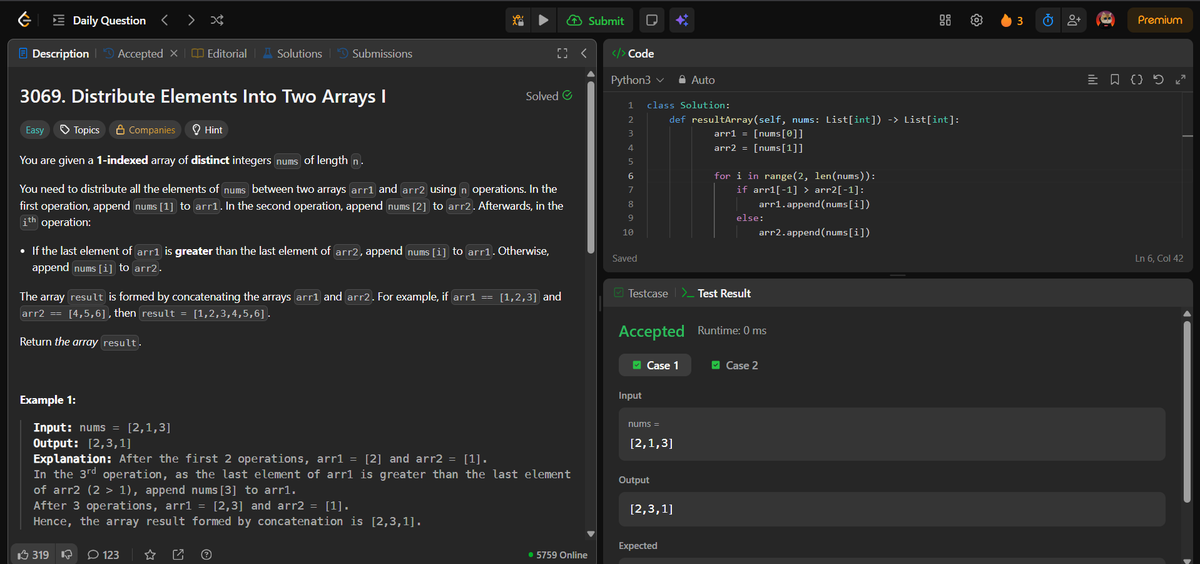The image size is (1200, 564).
Task: Start the timer stopwatch icon
Action: [x=1047, y=20]
